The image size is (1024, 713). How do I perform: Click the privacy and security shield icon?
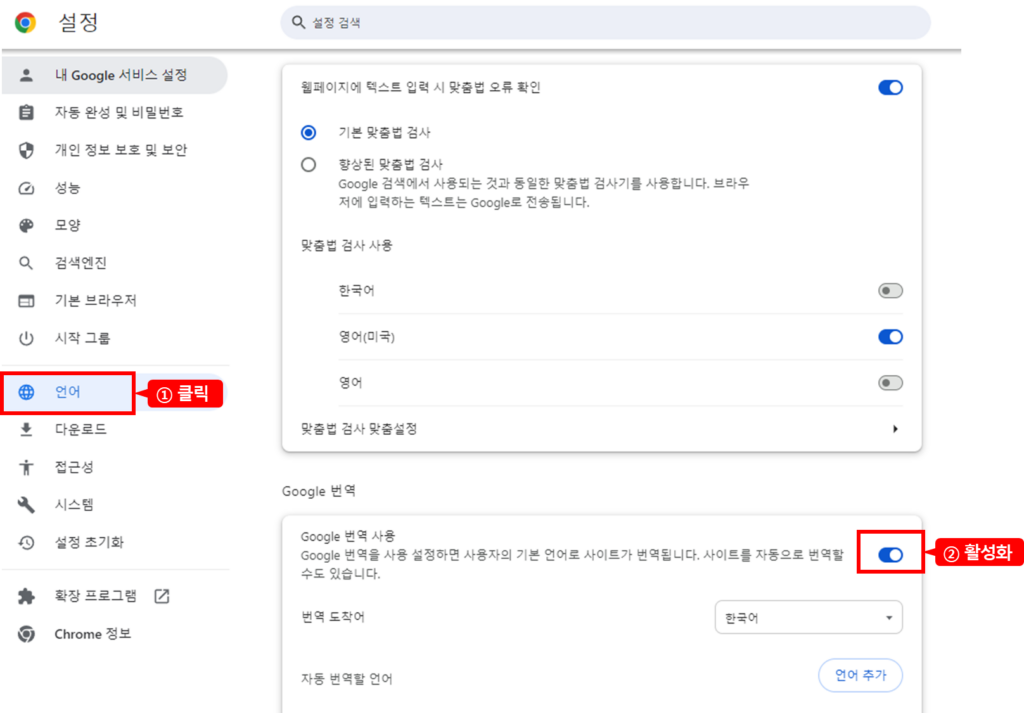coord(27,150)
